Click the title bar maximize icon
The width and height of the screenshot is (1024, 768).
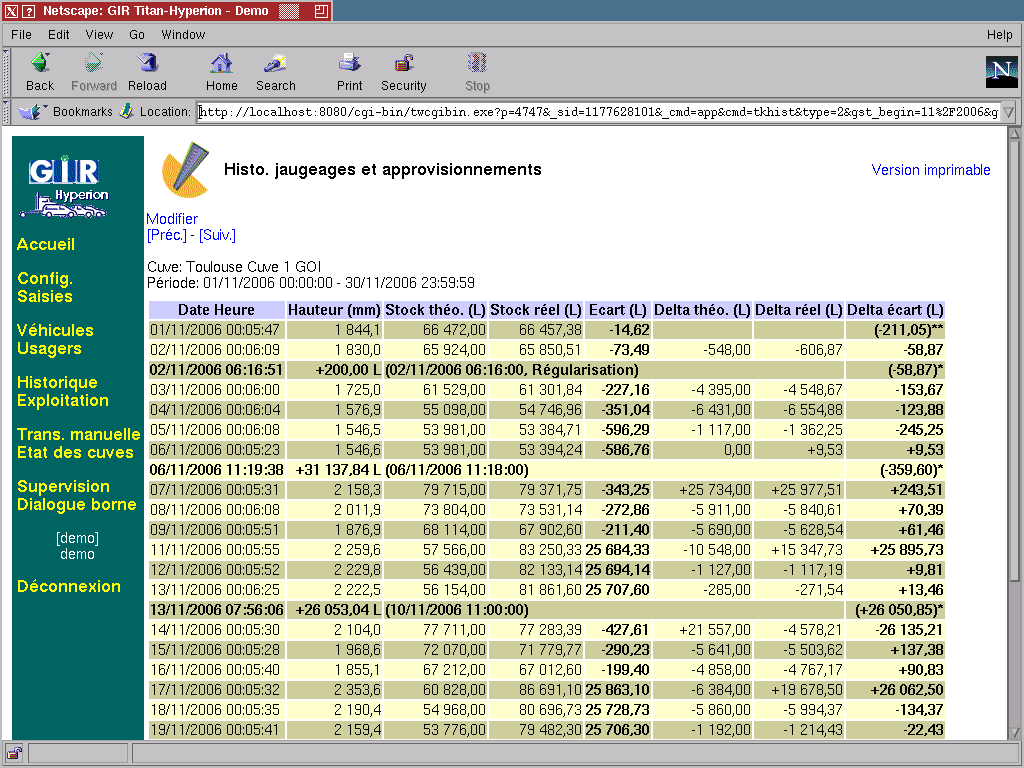[x=321, y=11]
